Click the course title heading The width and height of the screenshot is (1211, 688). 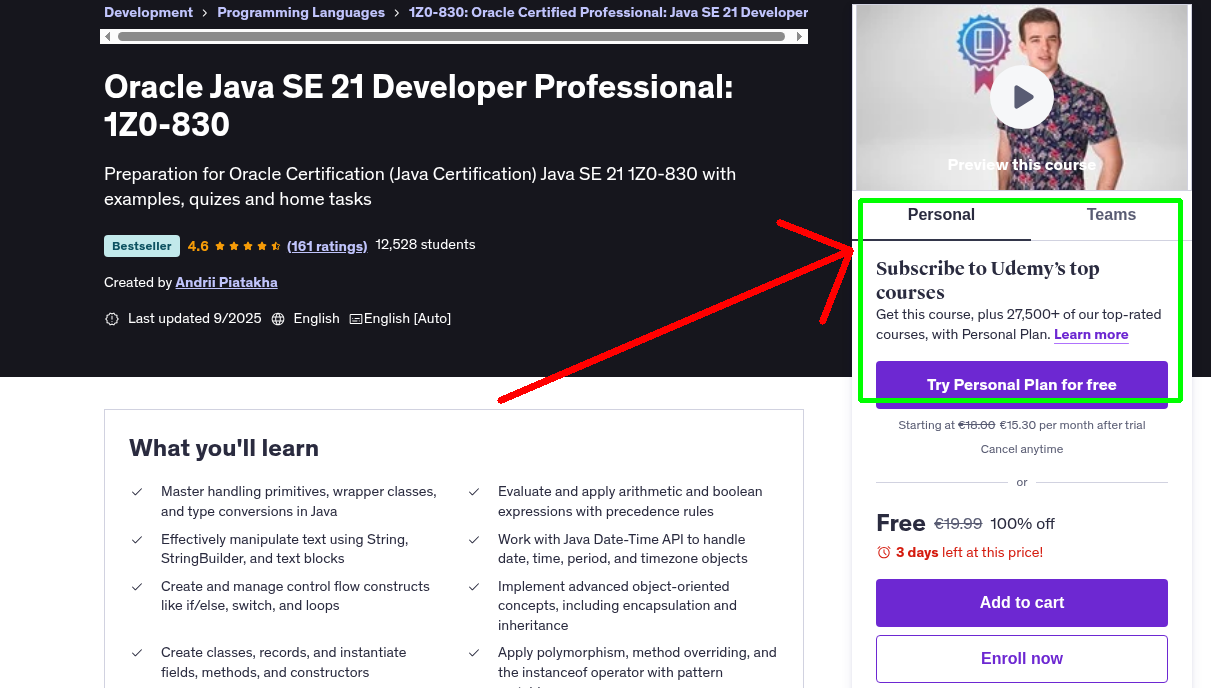[419, 106]
